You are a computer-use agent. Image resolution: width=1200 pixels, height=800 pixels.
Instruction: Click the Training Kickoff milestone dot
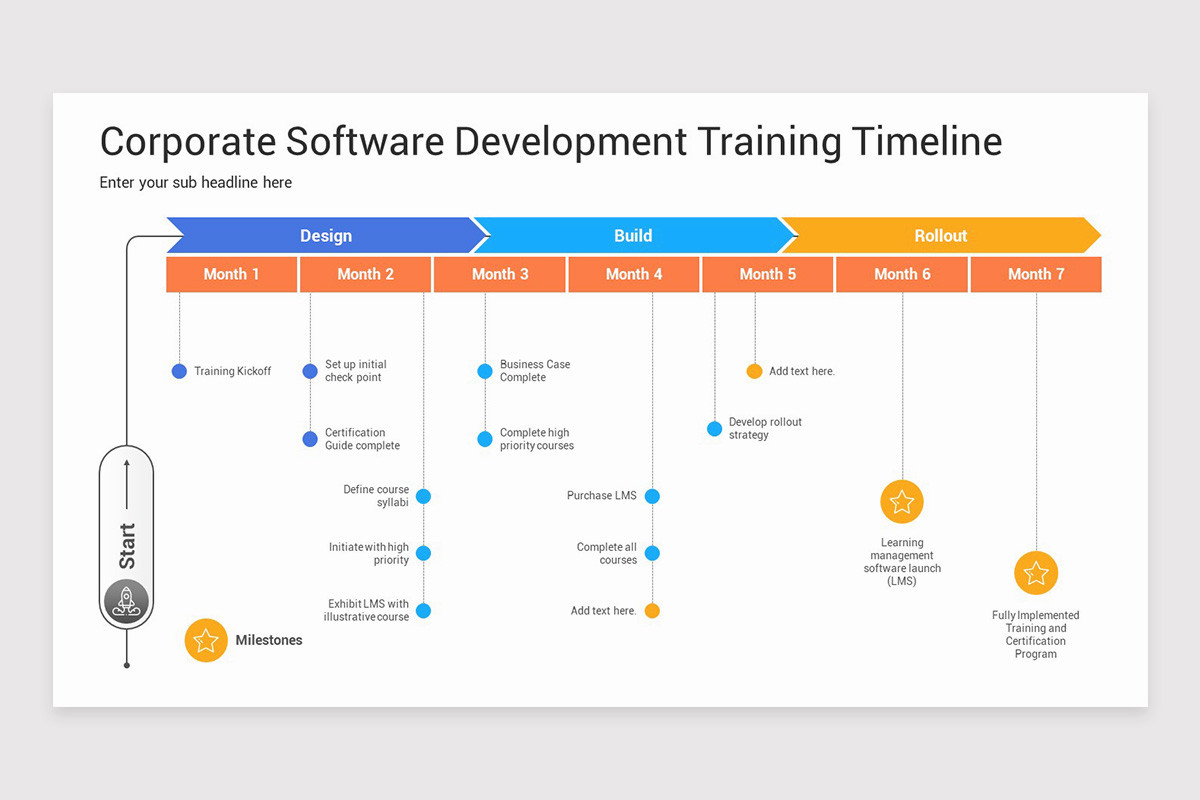coord(178,371)
